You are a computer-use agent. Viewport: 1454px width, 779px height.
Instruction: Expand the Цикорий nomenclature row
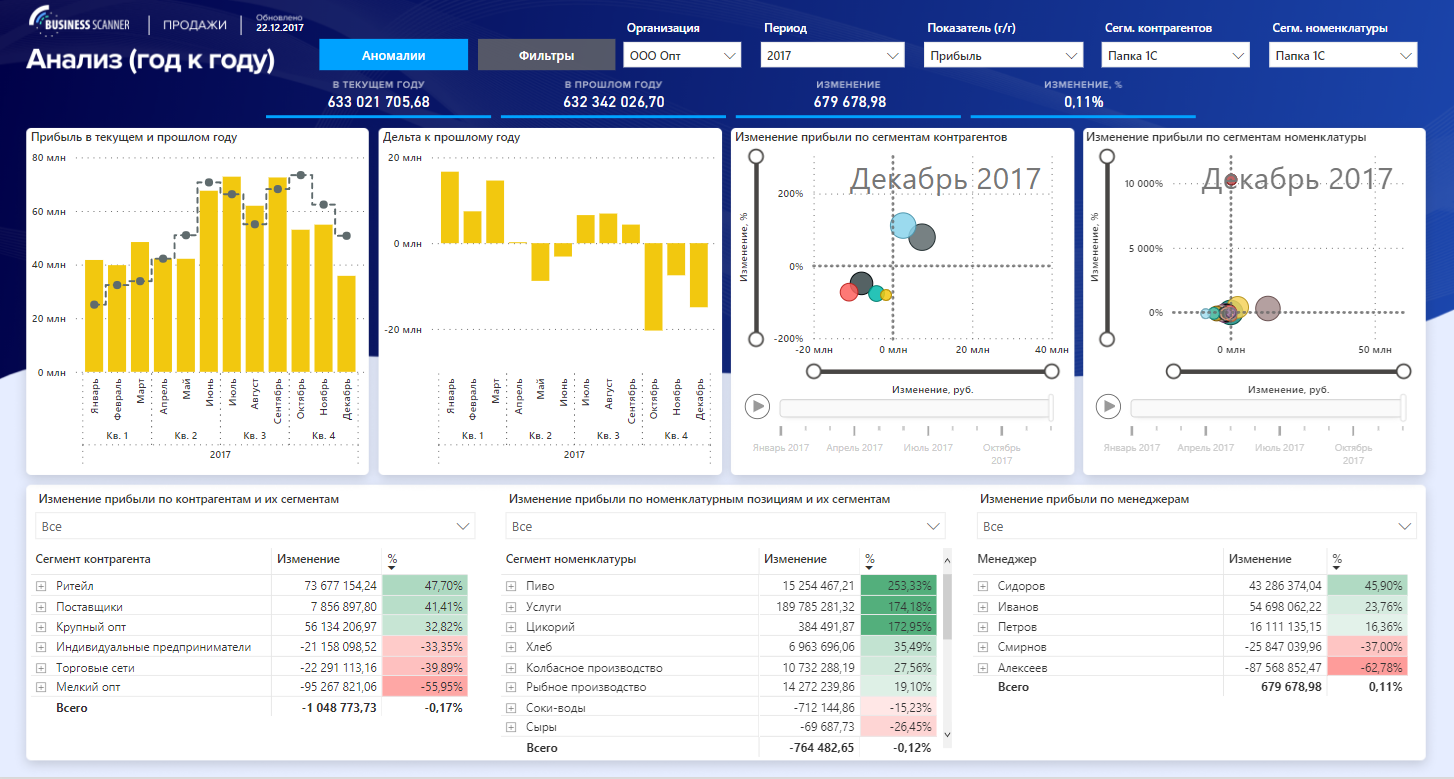pos(511,627)
